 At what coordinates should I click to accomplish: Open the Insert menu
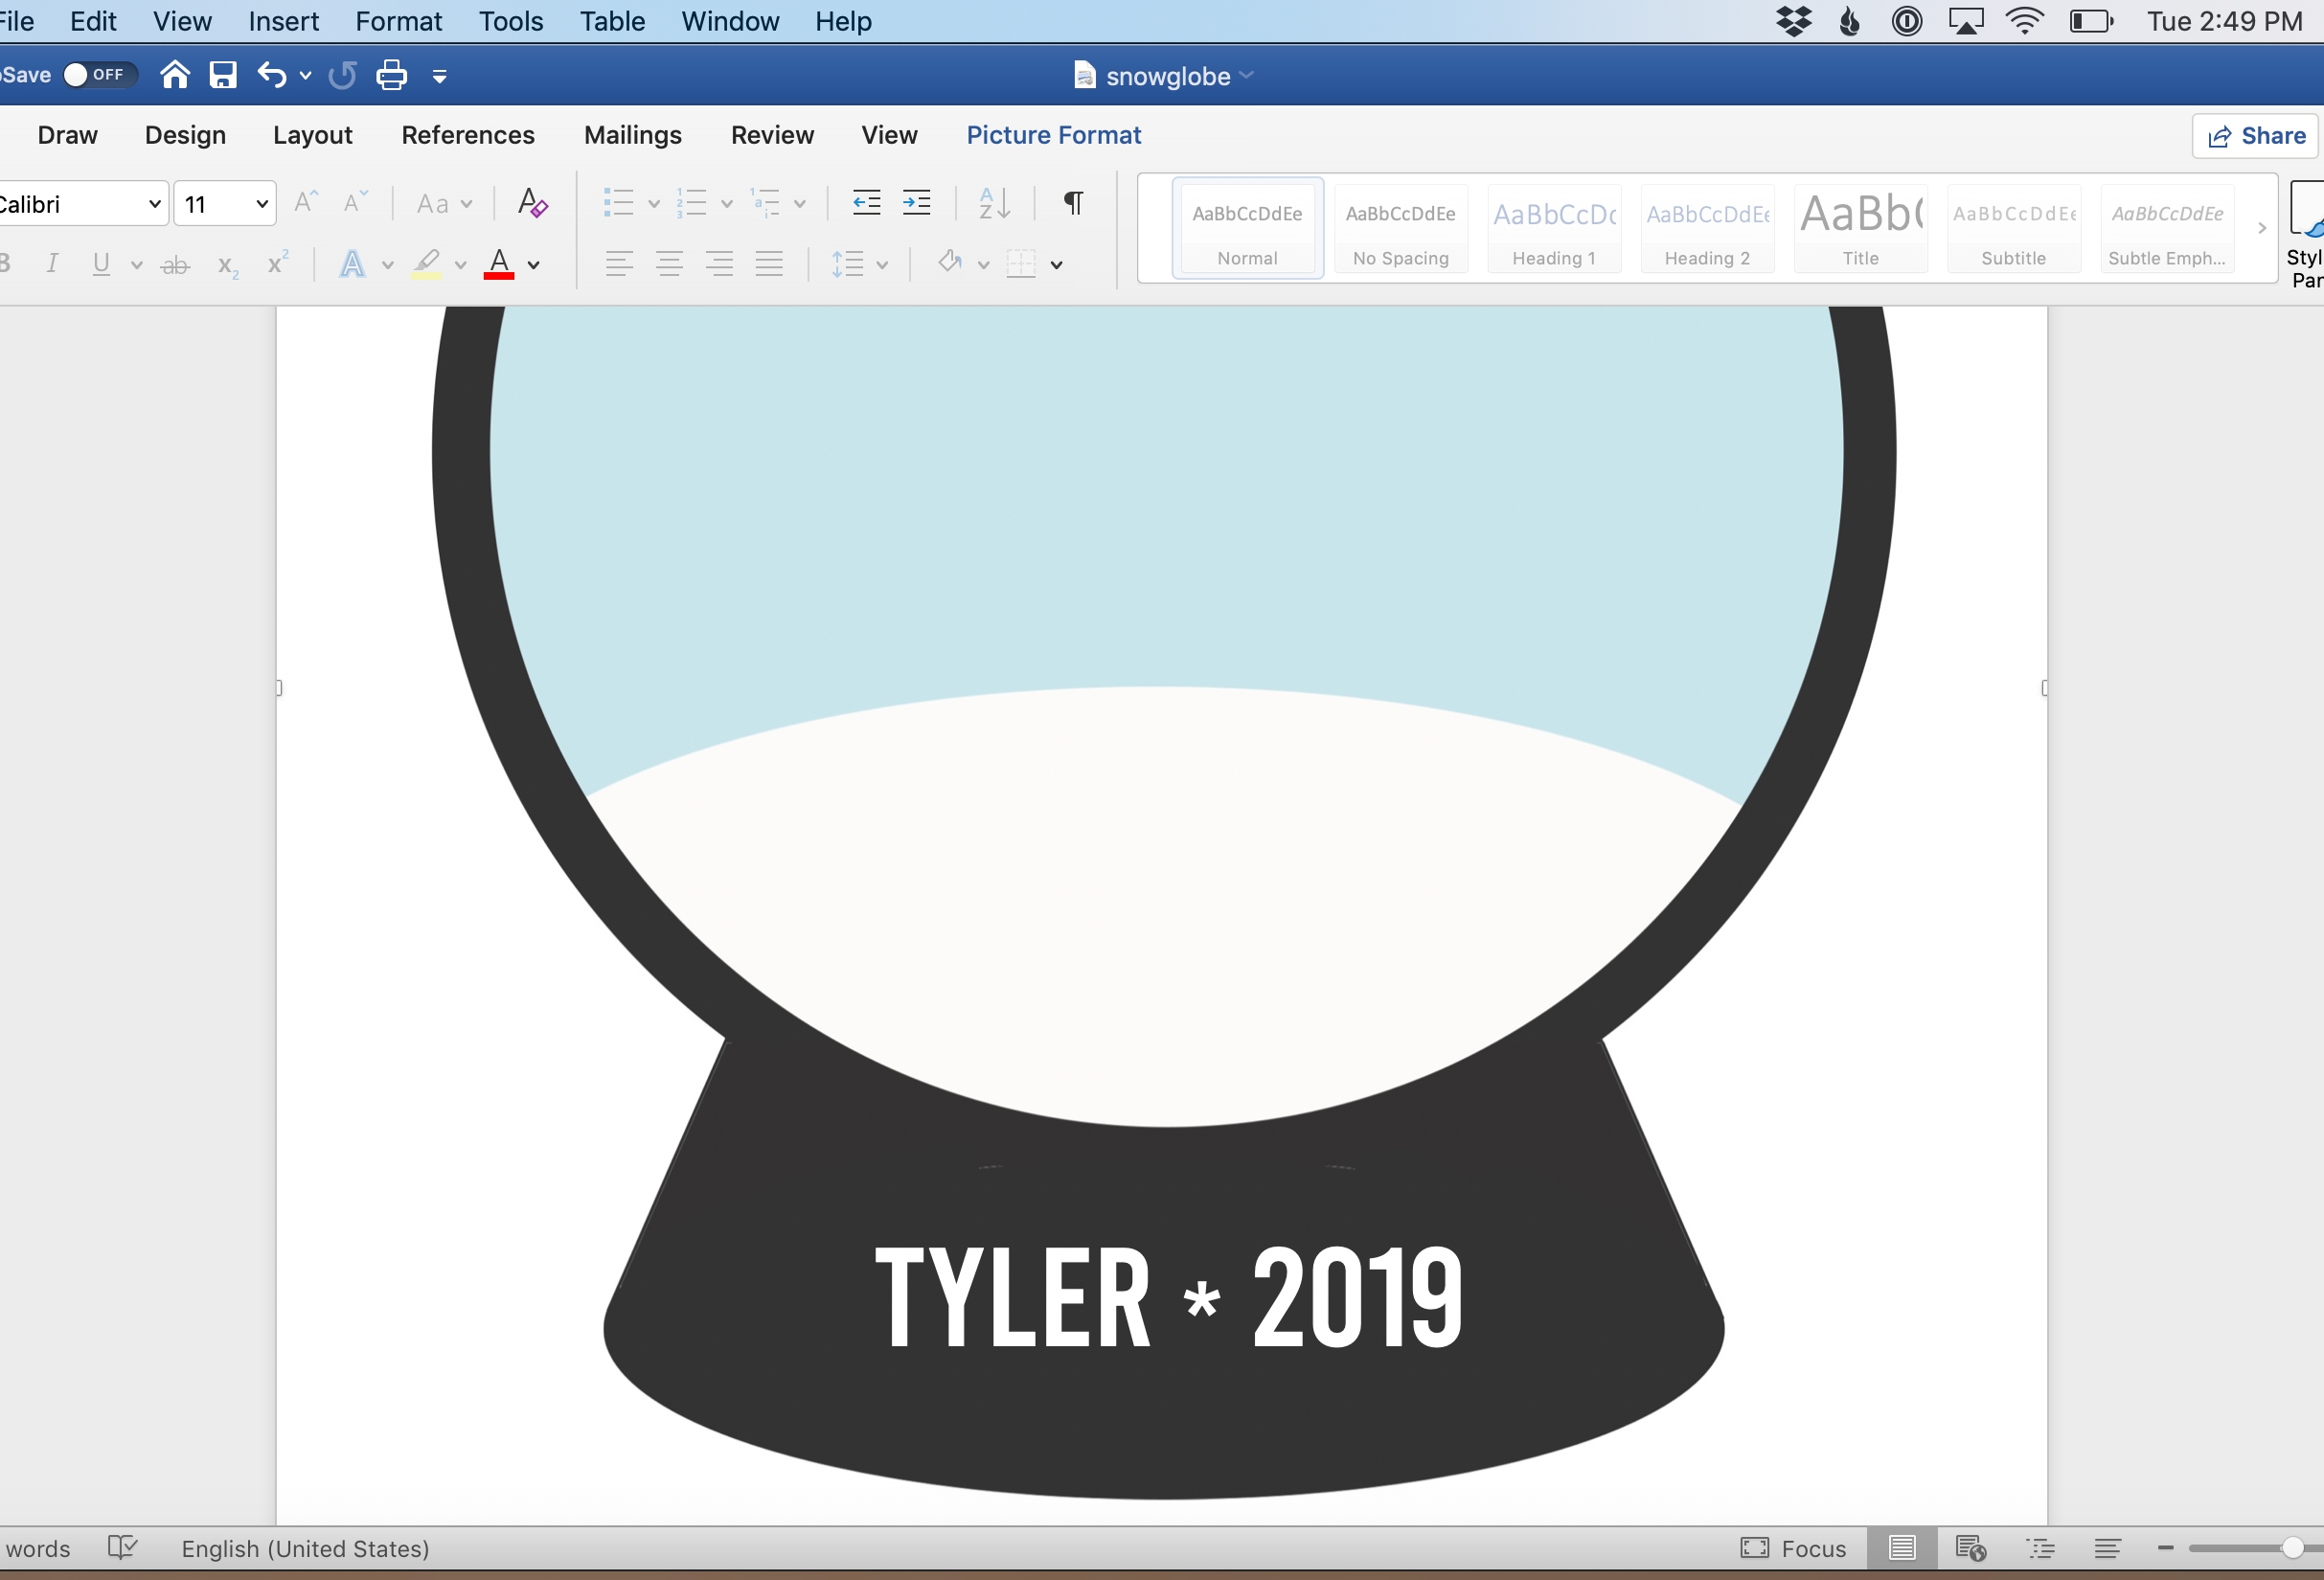click(x=283, y=21)
